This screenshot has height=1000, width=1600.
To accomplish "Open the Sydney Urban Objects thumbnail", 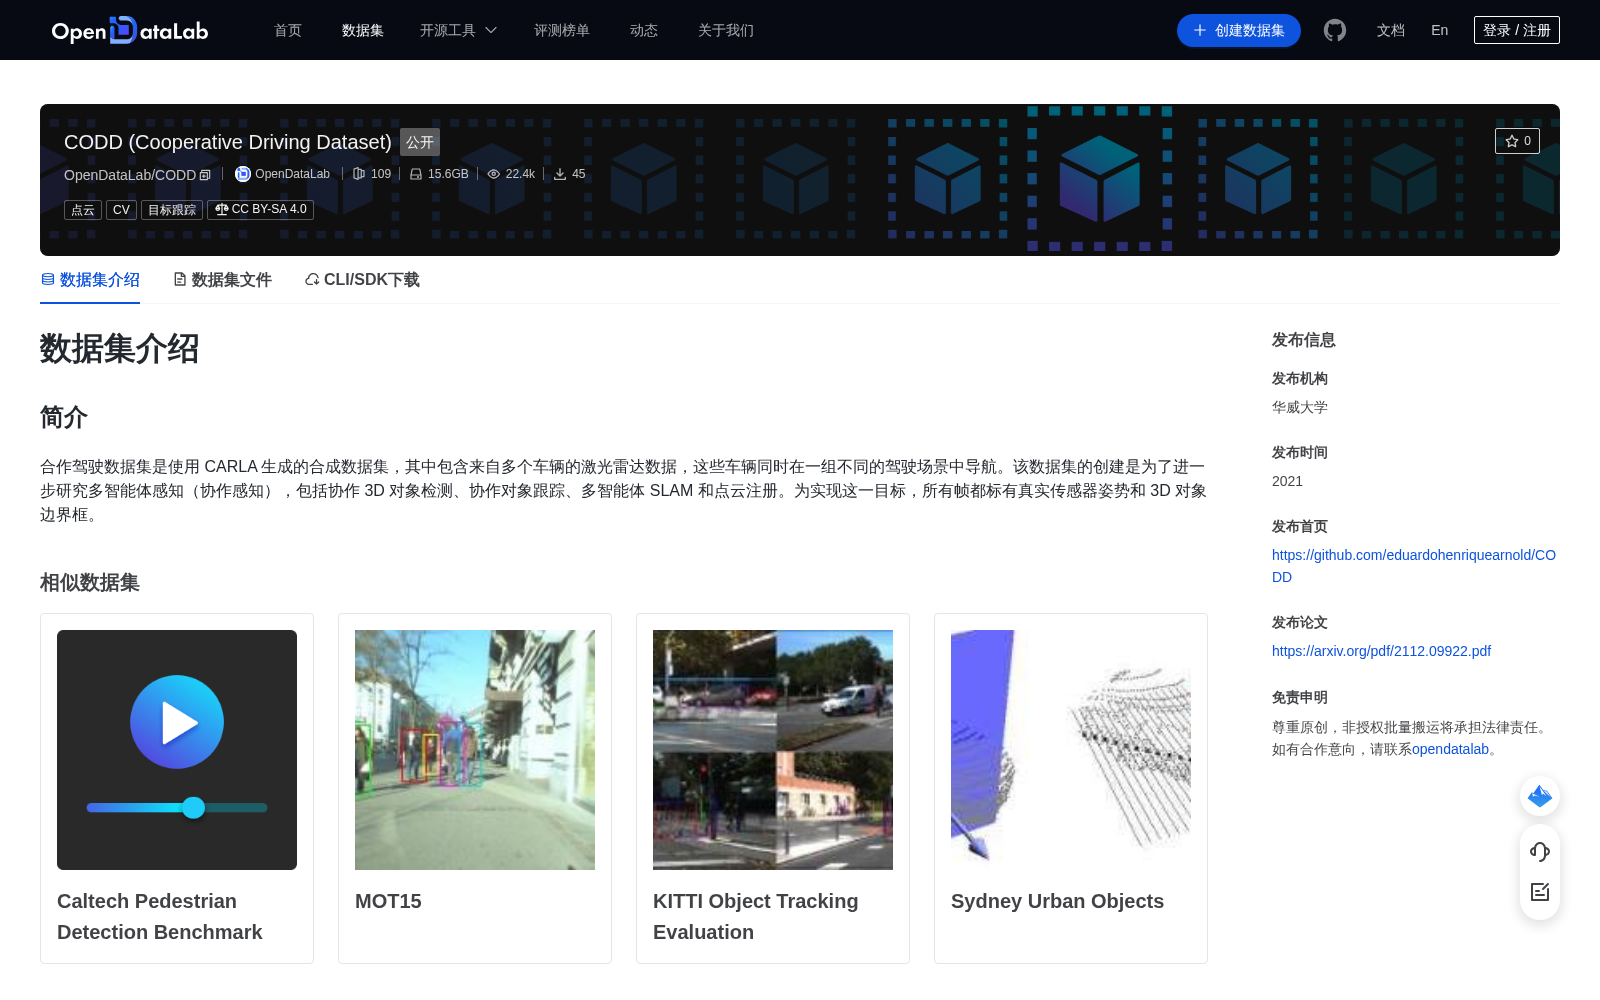I will coord(1071,750).
